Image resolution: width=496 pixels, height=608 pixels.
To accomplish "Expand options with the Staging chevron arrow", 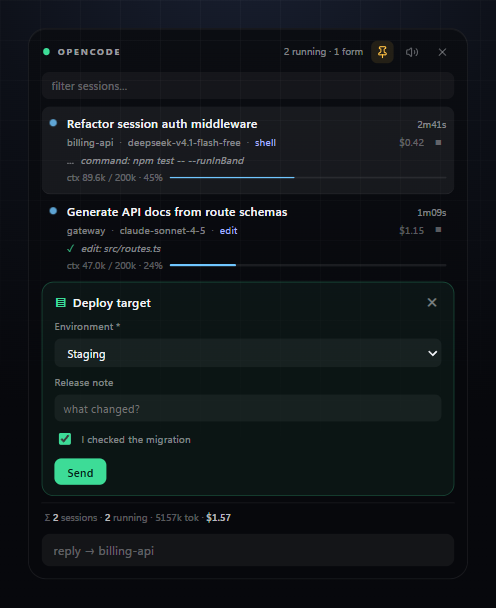I will (432, 353).
